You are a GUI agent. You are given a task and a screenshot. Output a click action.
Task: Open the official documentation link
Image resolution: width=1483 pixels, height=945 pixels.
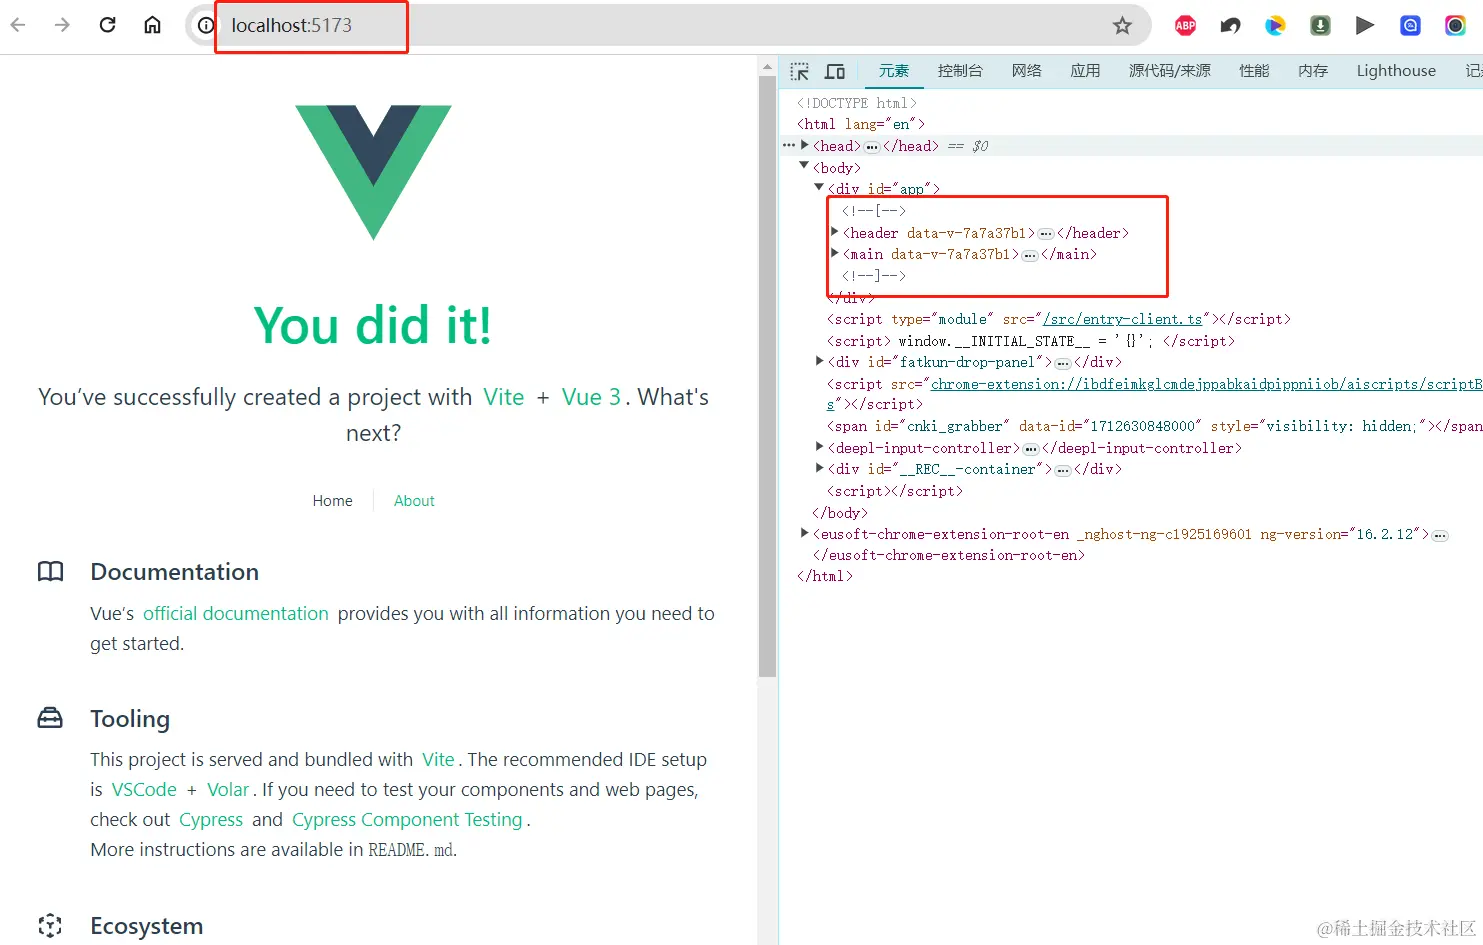236,613
